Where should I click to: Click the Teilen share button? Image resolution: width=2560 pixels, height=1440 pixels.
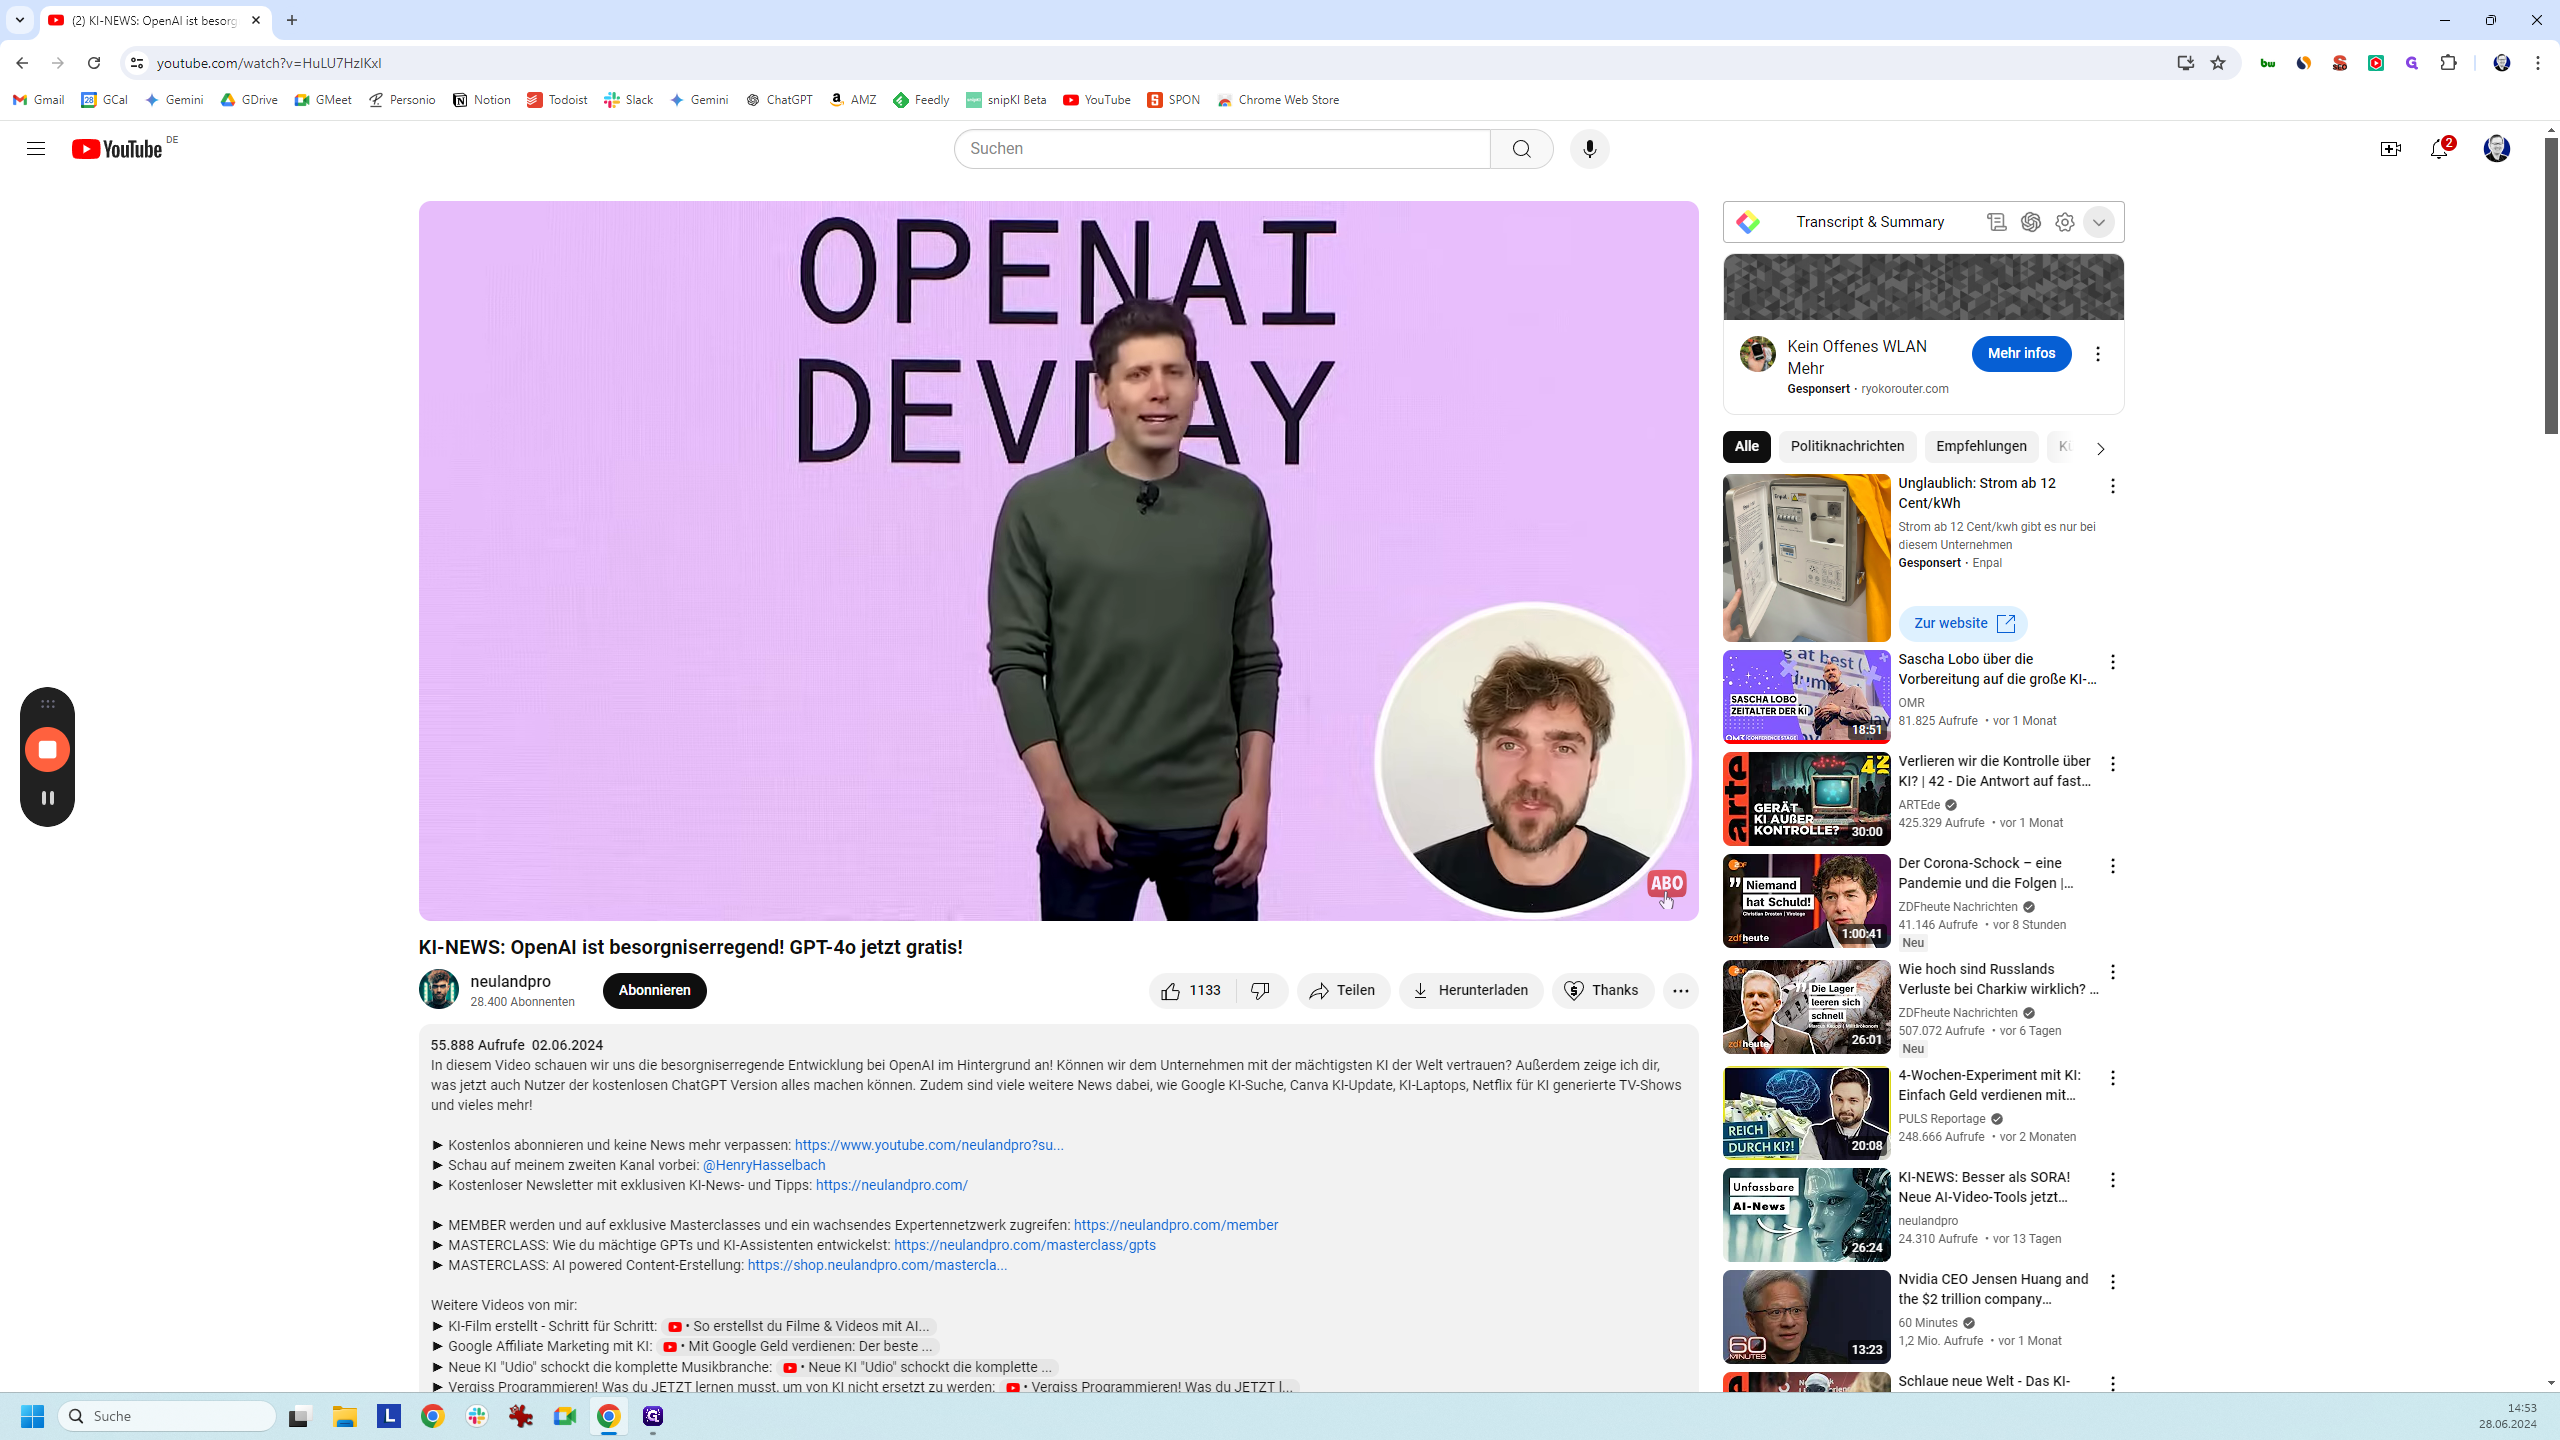pyautogui.click(x=1343, y=990)
